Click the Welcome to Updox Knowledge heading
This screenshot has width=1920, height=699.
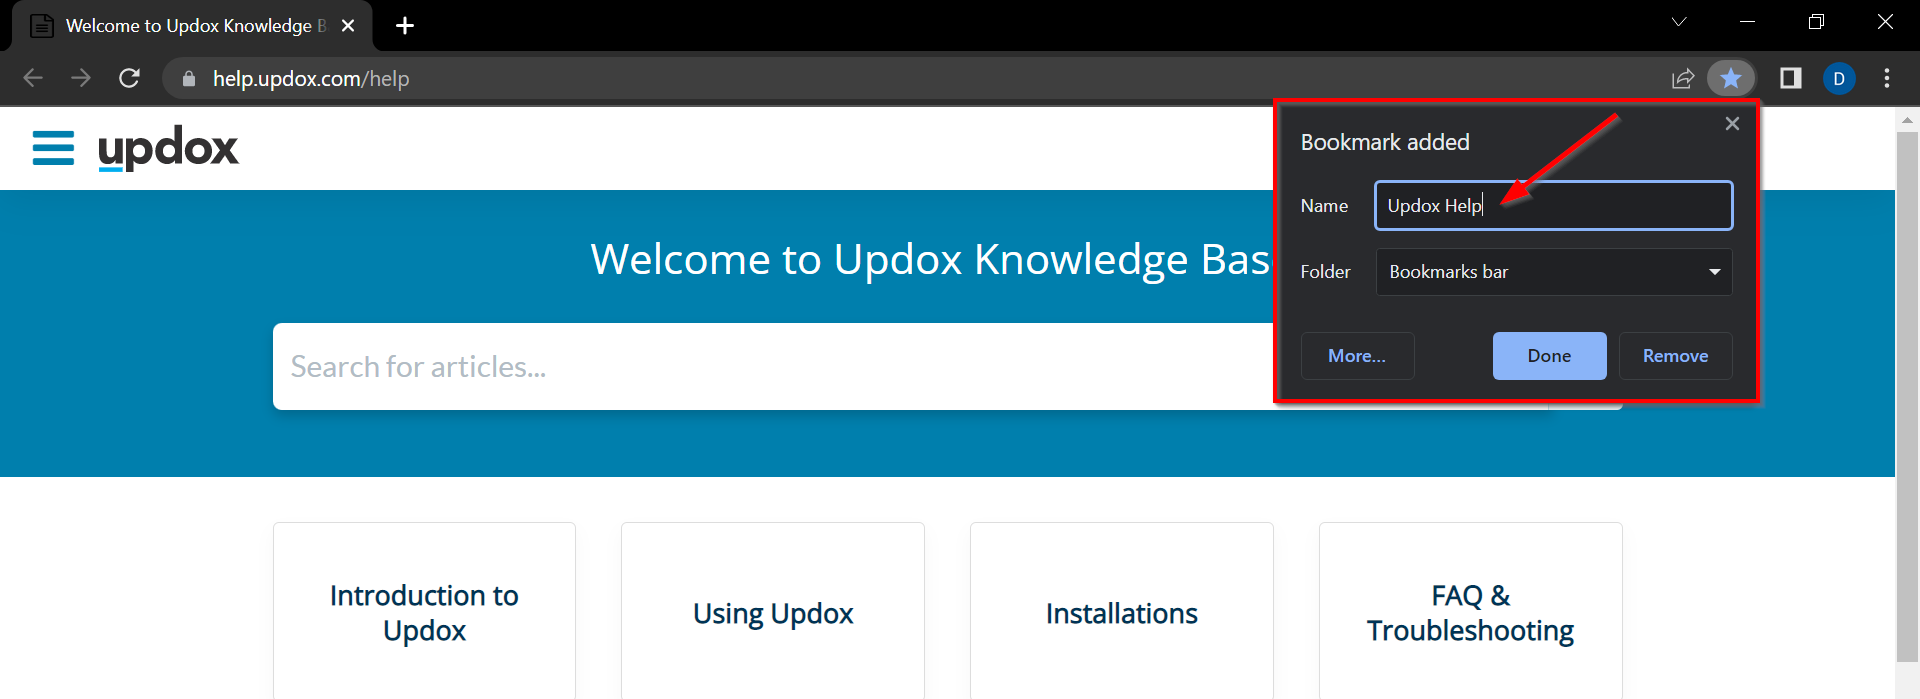930,259
